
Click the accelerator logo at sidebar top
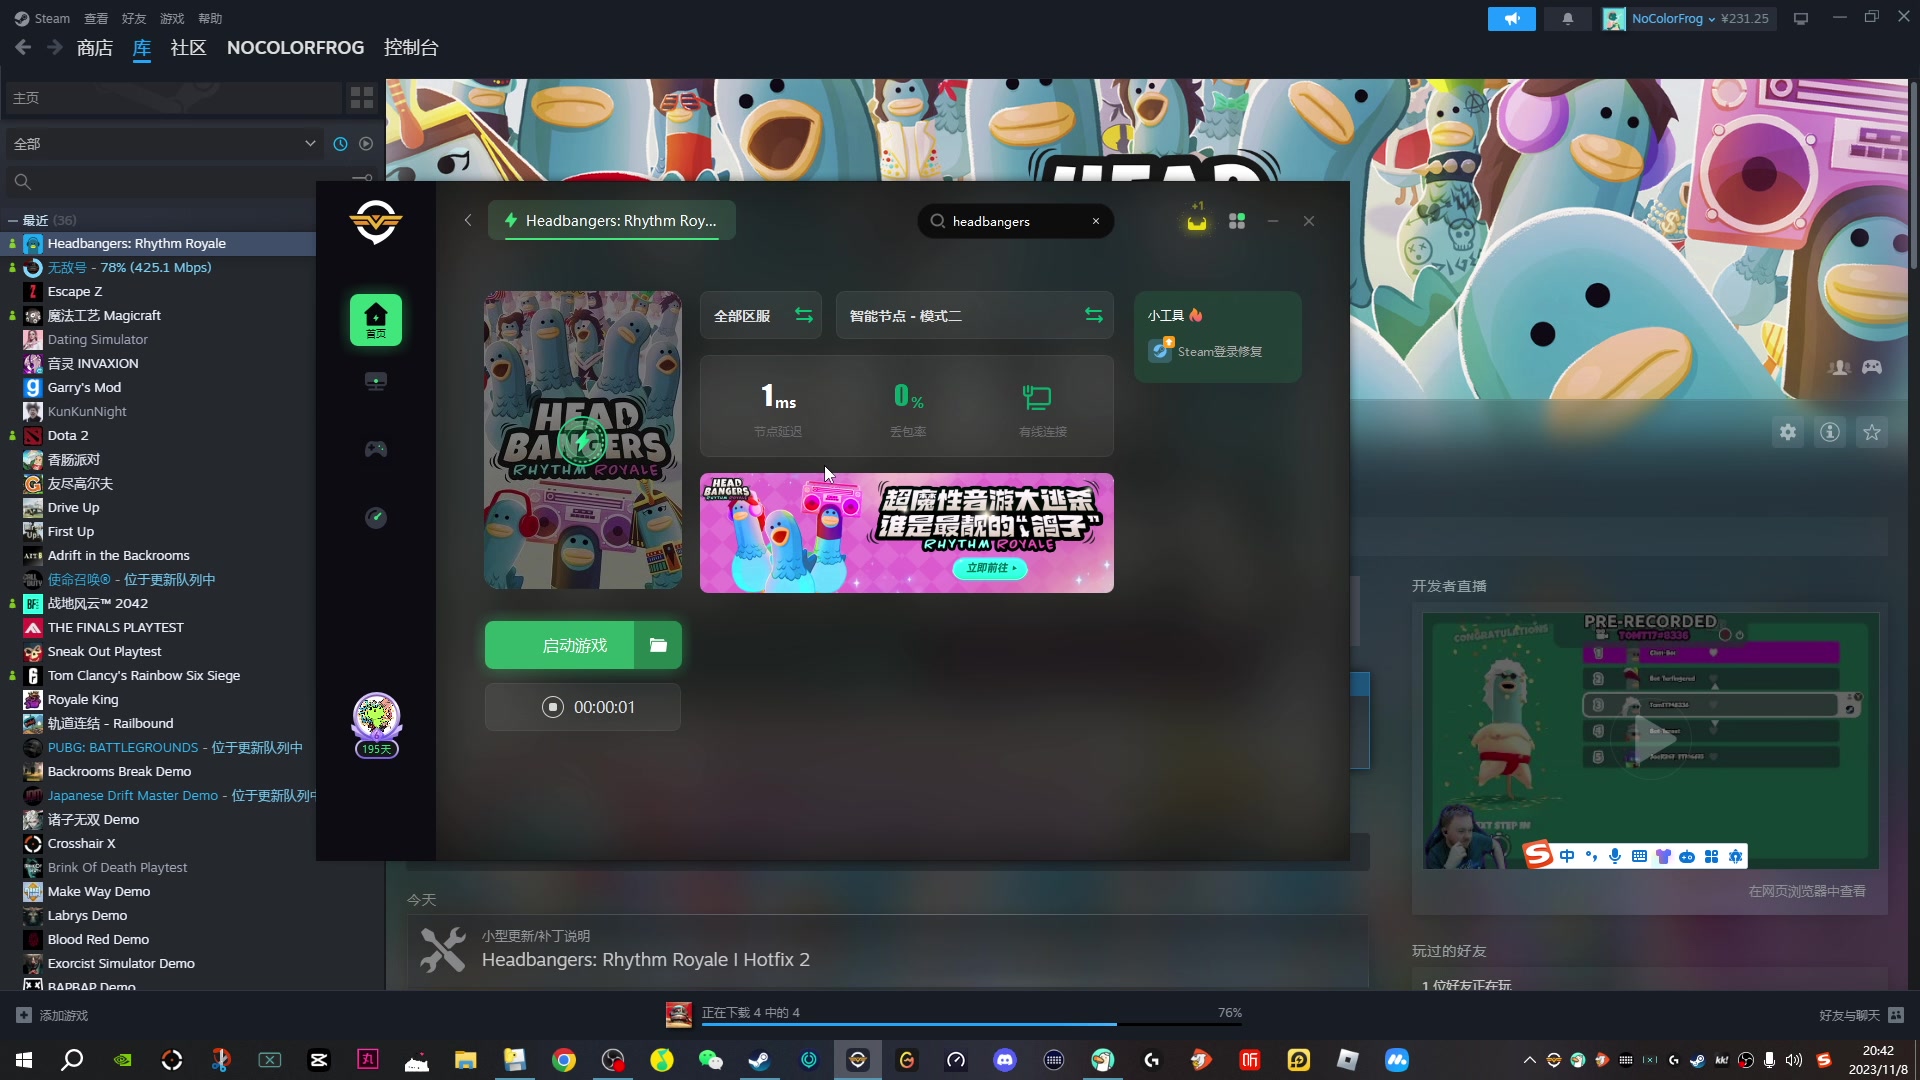point(376,221)
